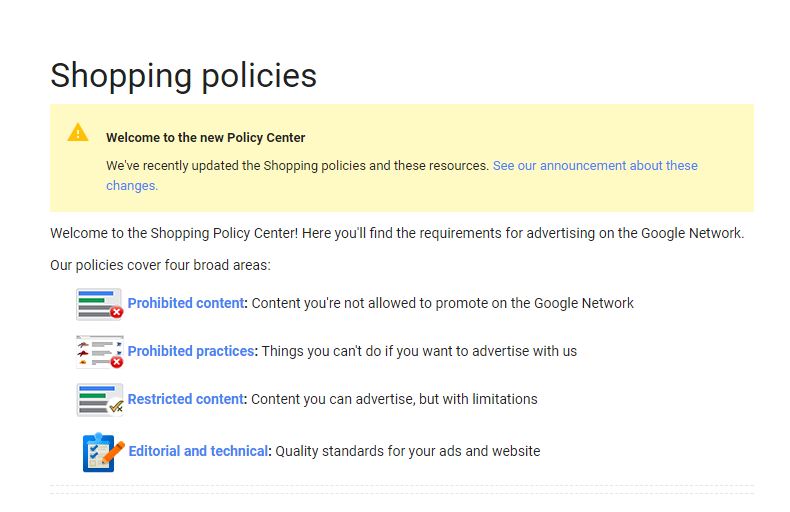Click the Editorial and technical clipboard icon

click(x=102, y=452)
